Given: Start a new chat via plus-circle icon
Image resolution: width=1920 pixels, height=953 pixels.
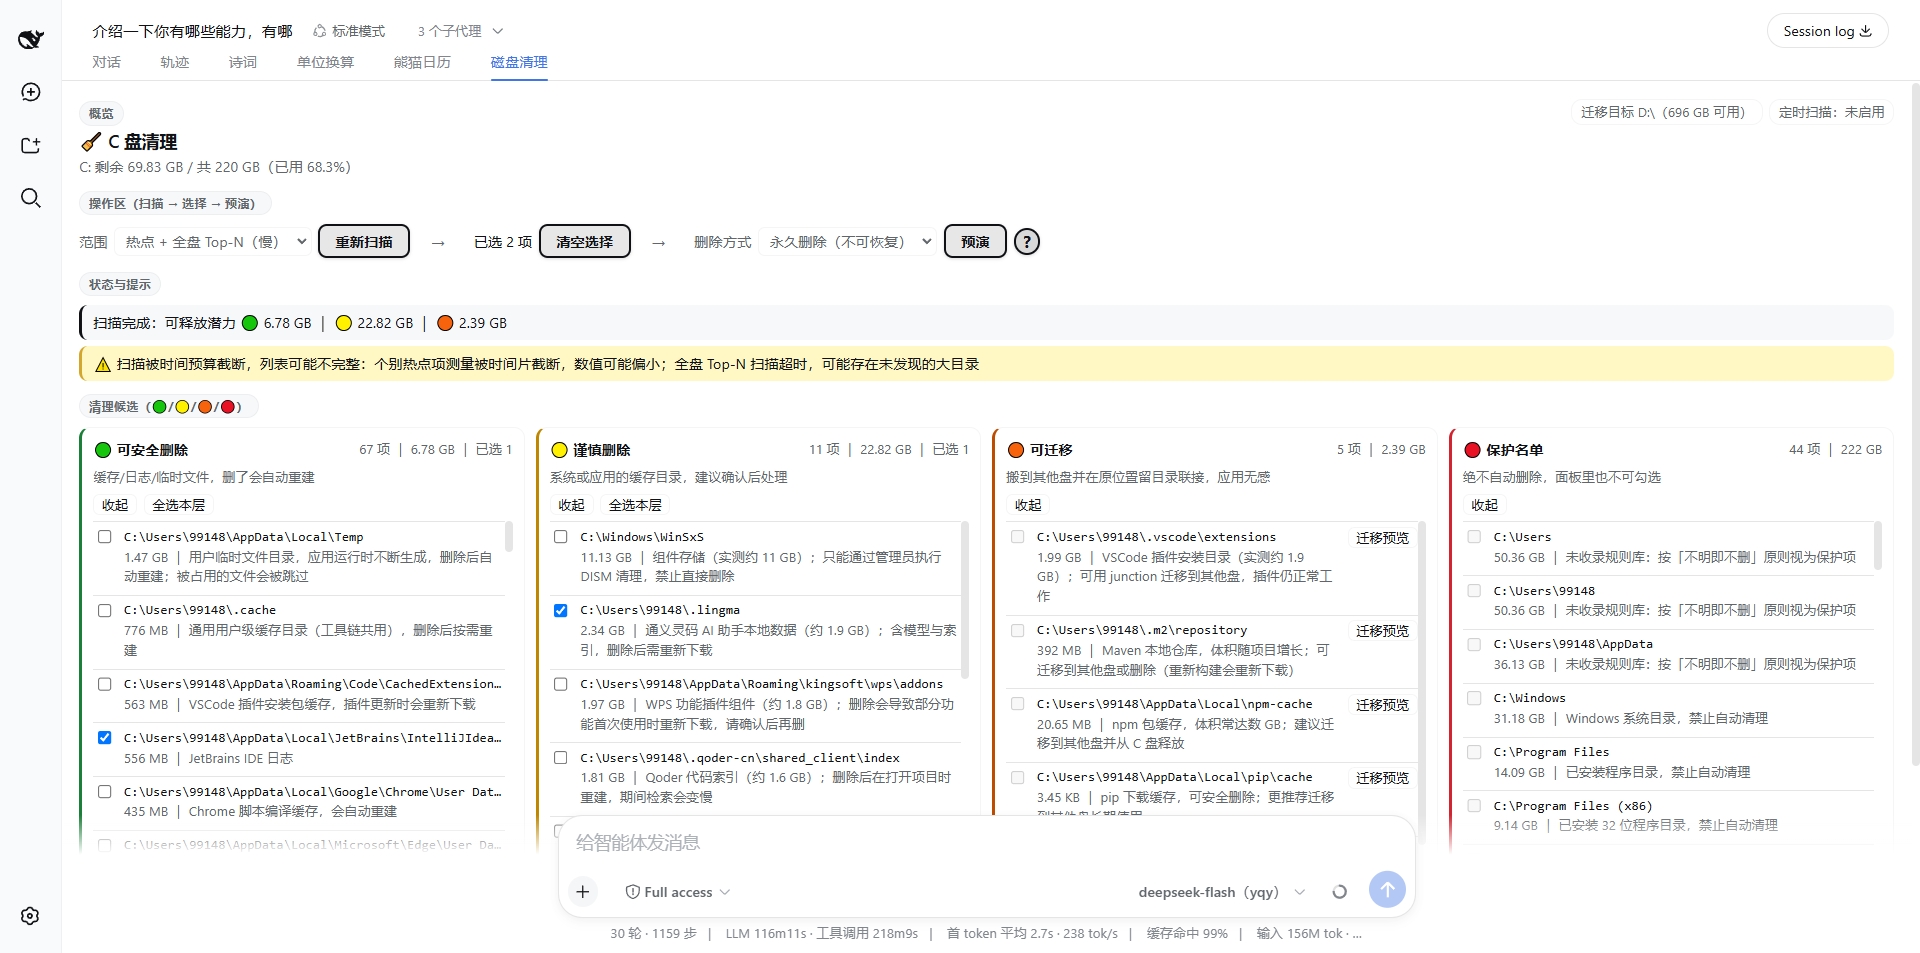Looking at the screenshot, I should click(31, 92).
